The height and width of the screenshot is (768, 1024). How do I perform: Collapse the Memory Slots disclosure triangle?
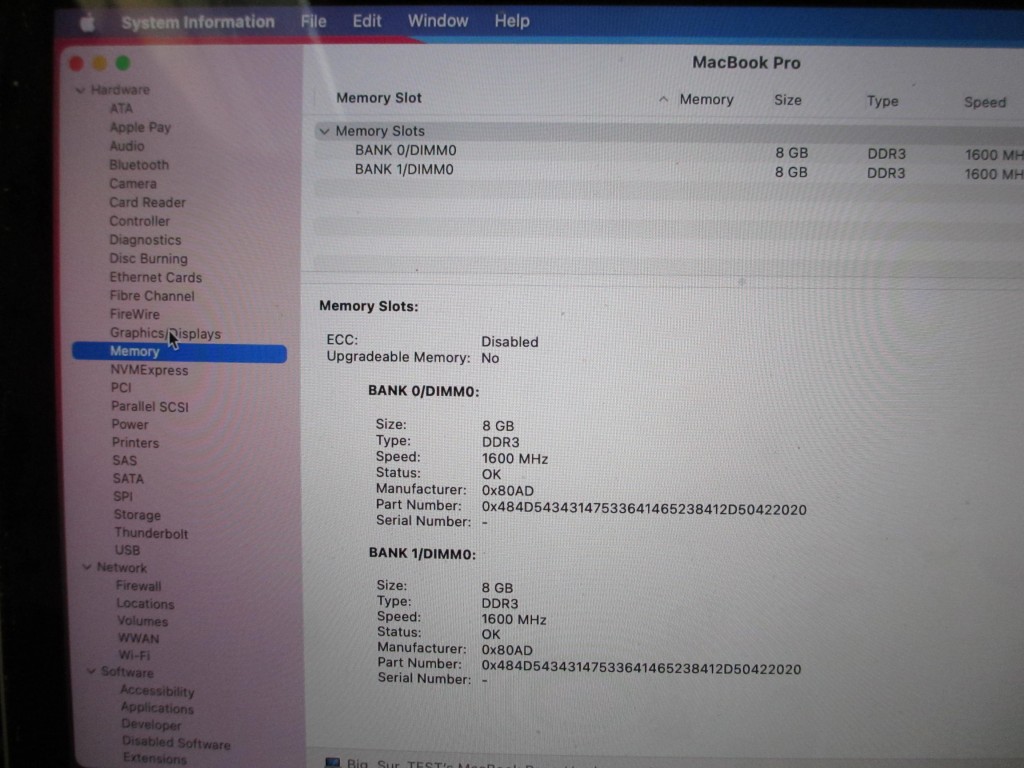point(324,131)
